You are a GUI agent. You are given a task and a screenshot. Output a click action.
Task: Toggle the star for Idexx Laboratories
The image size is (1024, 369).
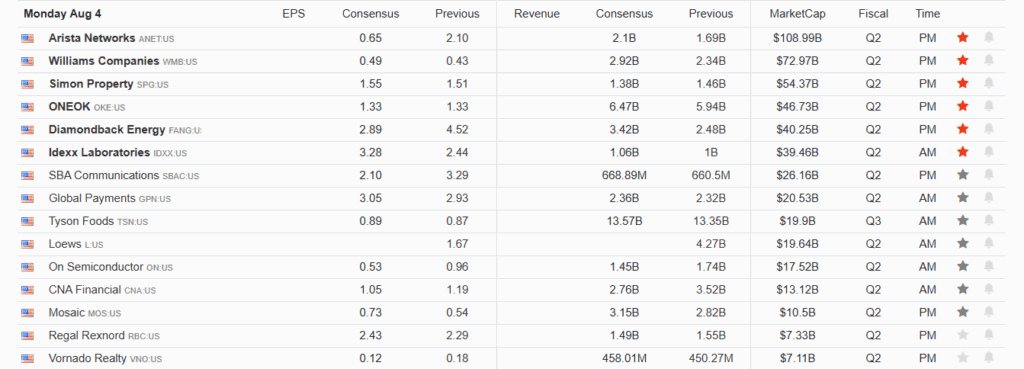tap(962, 152)
